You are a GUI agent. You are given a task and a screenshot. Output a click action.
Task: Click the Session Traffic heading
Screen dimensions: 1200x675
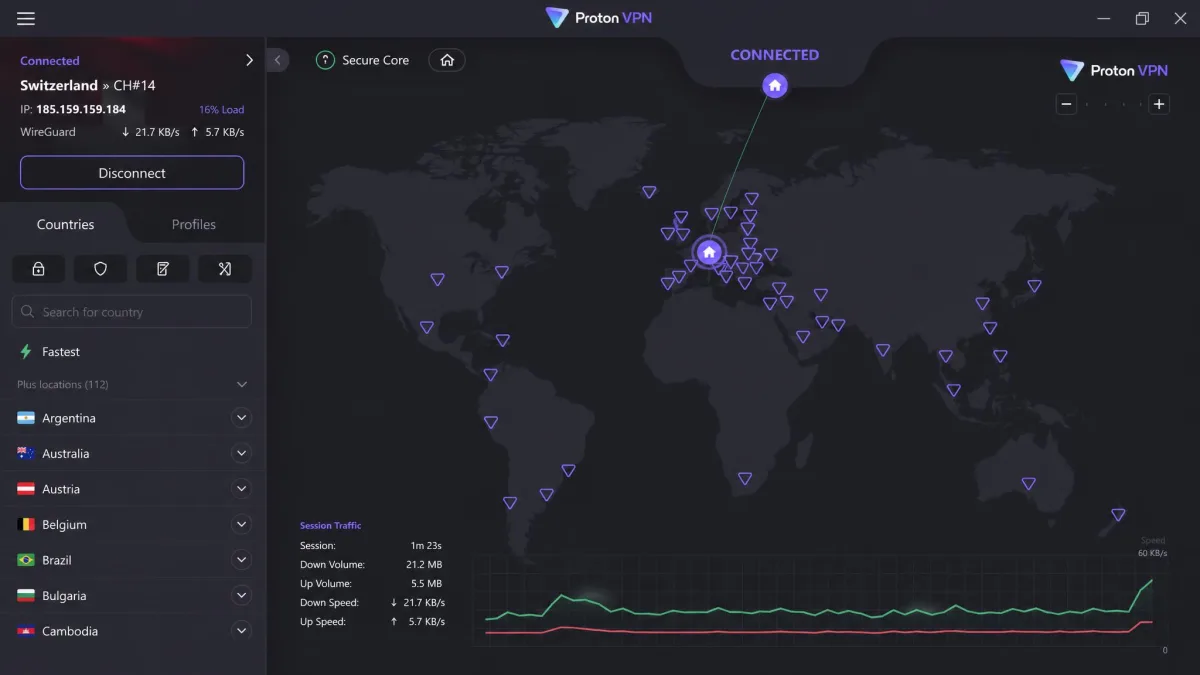331,526
